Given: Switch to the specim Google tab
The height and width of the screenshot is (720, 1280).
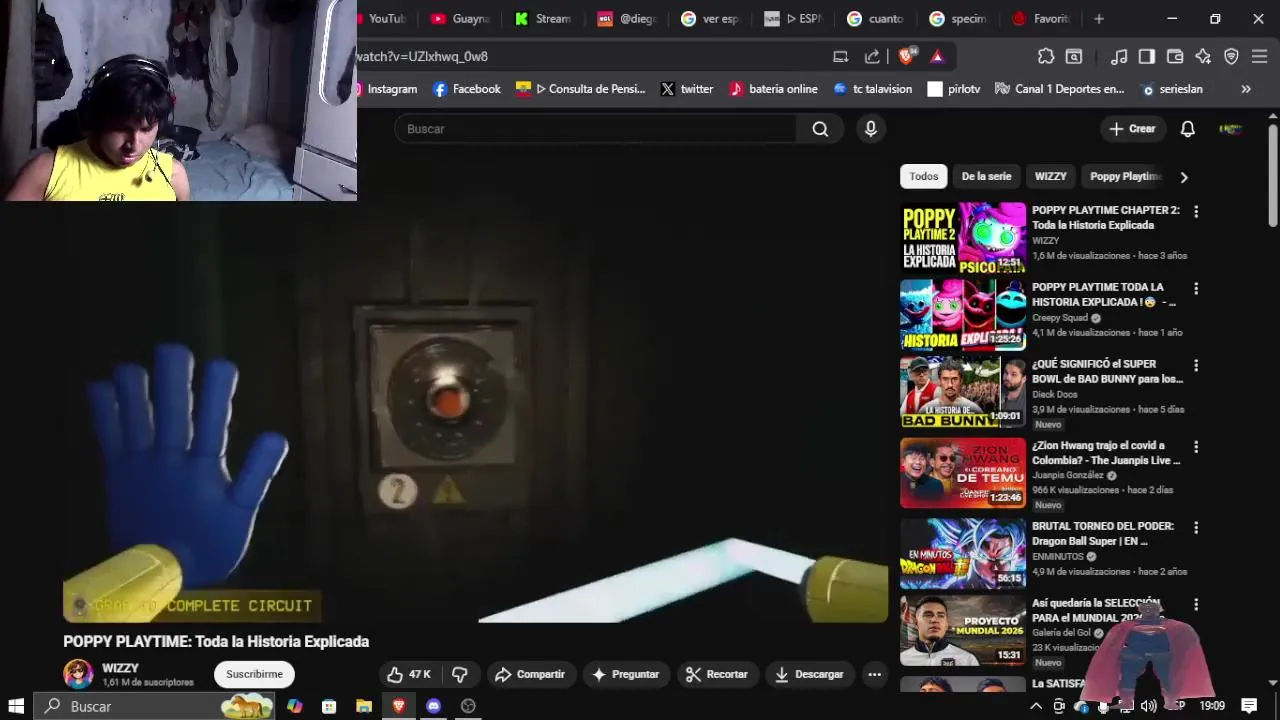Looking at the screenshot, I should [958, 19].
